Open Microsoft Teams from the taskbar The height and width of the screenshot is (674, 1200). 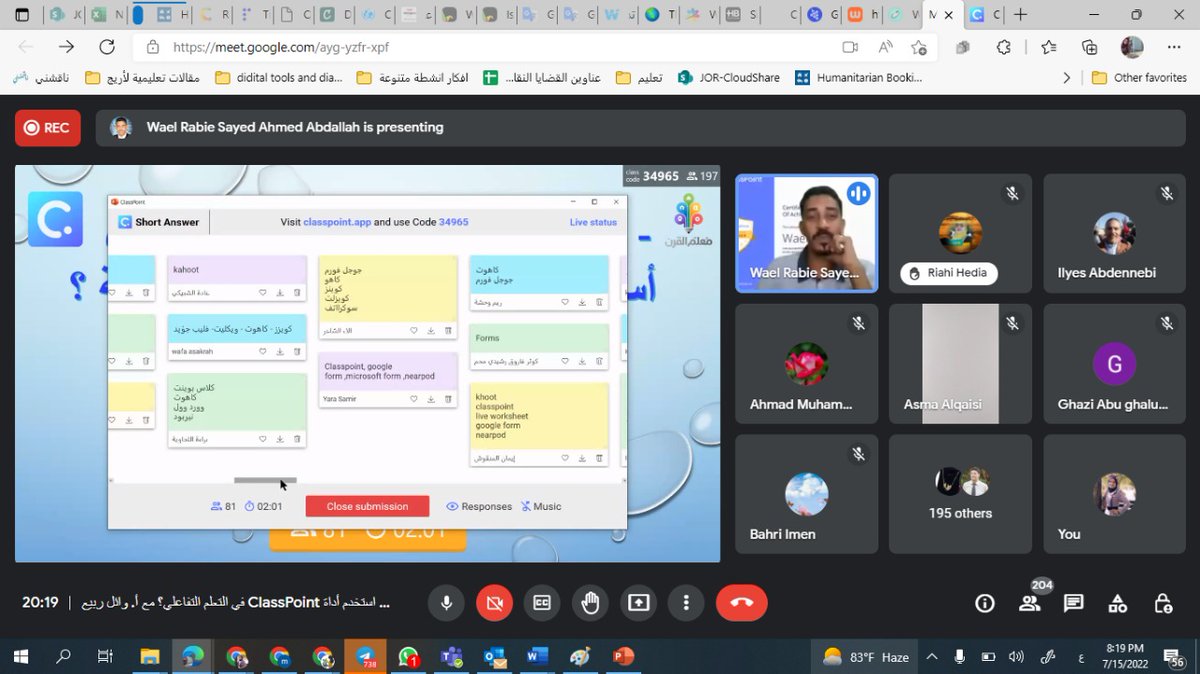click(x=451, y=657)
